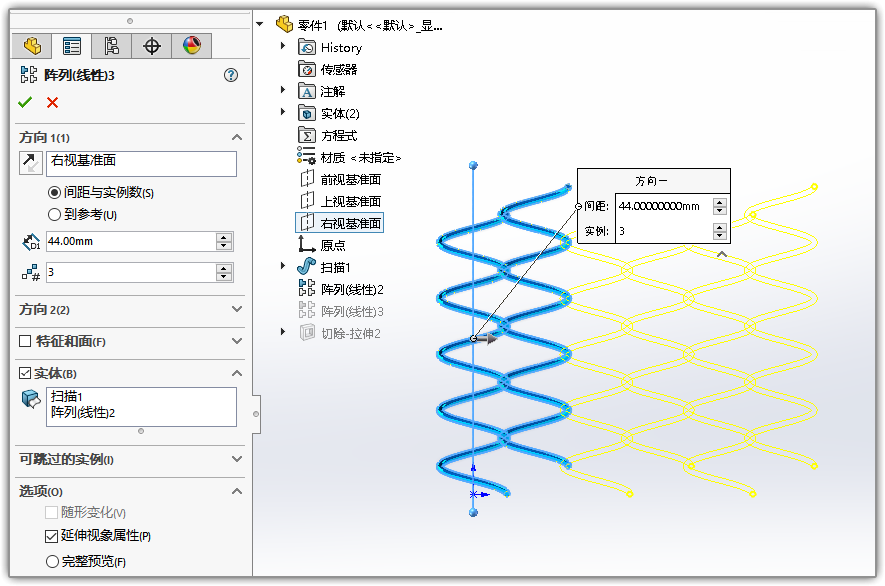Click the reverse direction arrow icon
The height and width of the screenshot is (586, 885).
tap(28, 164)
